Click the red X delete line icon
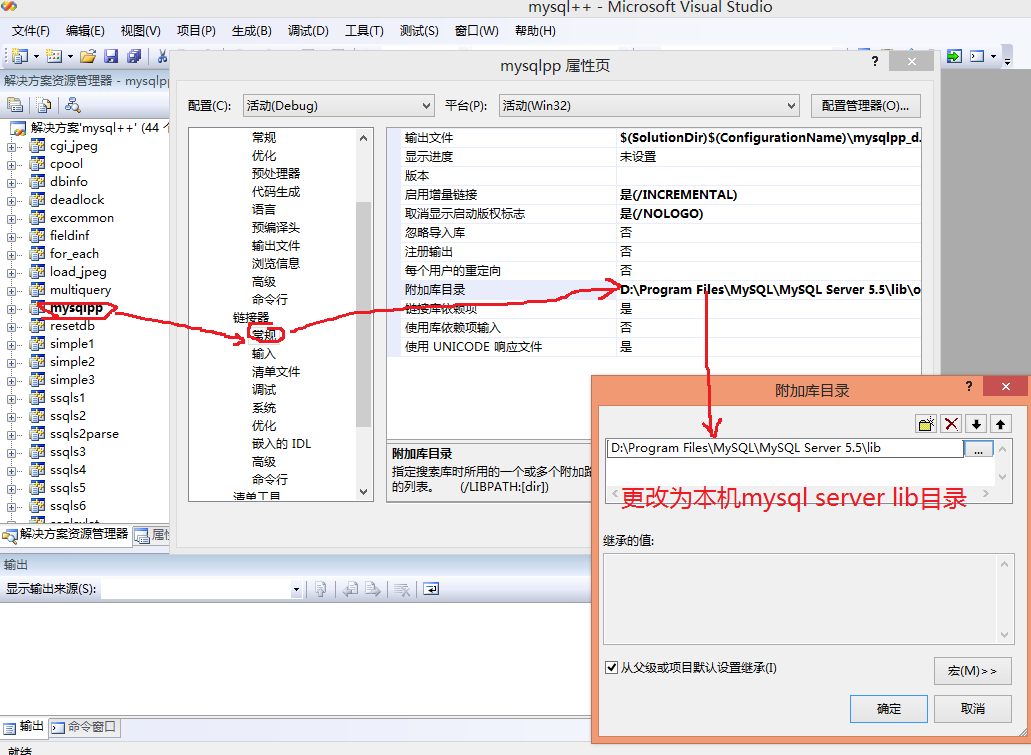The image size is (1031, 755). point(951,424)
